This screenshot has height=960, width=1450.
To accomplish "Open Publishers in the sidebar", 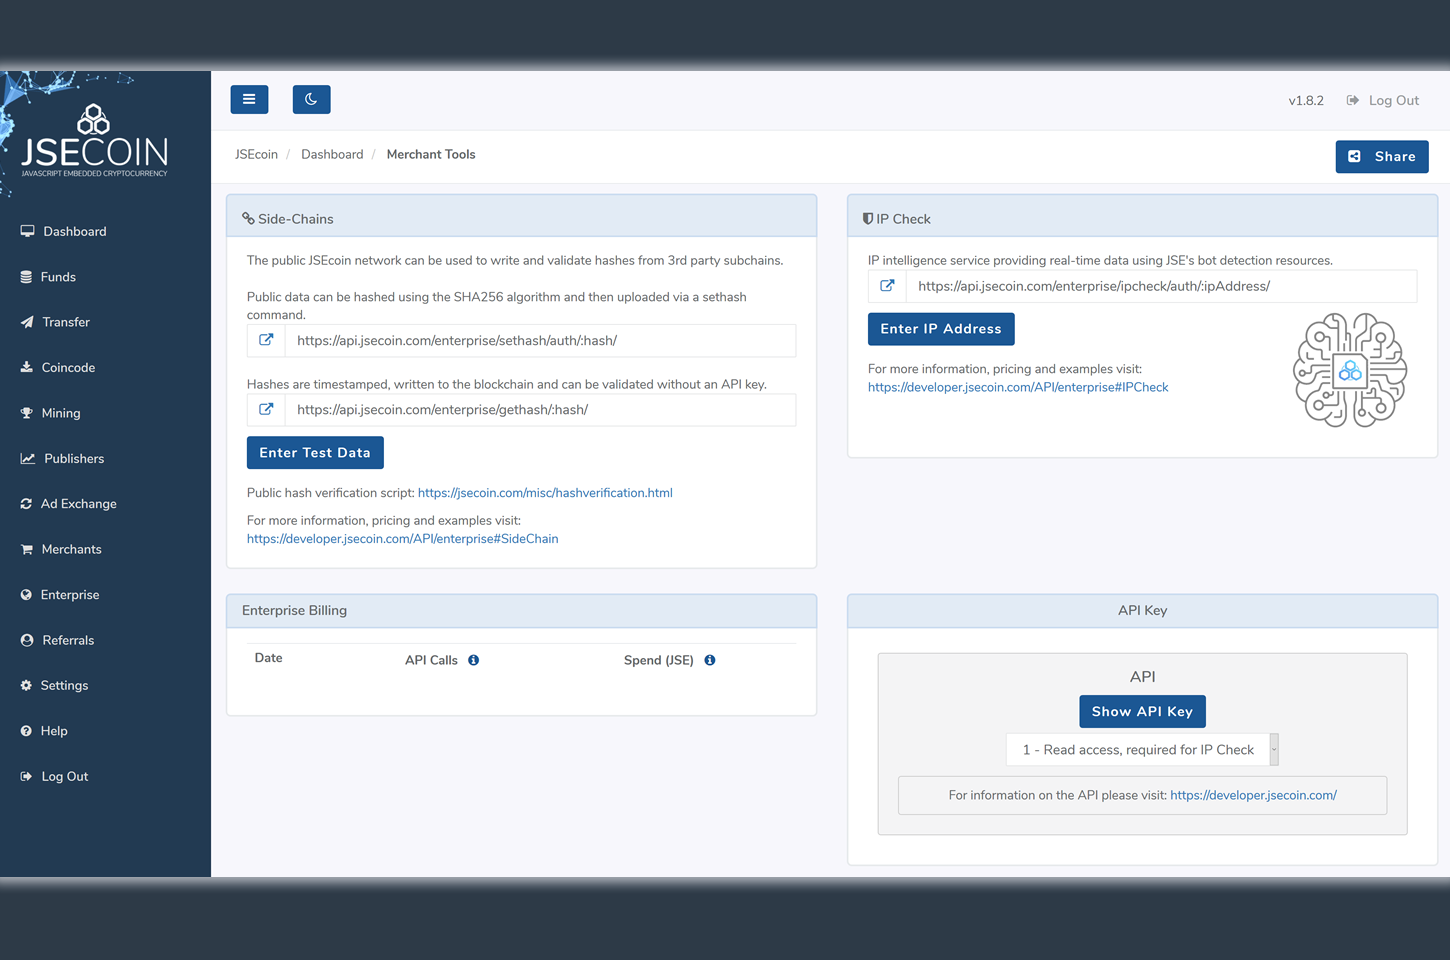I will (x=74, y=459).
